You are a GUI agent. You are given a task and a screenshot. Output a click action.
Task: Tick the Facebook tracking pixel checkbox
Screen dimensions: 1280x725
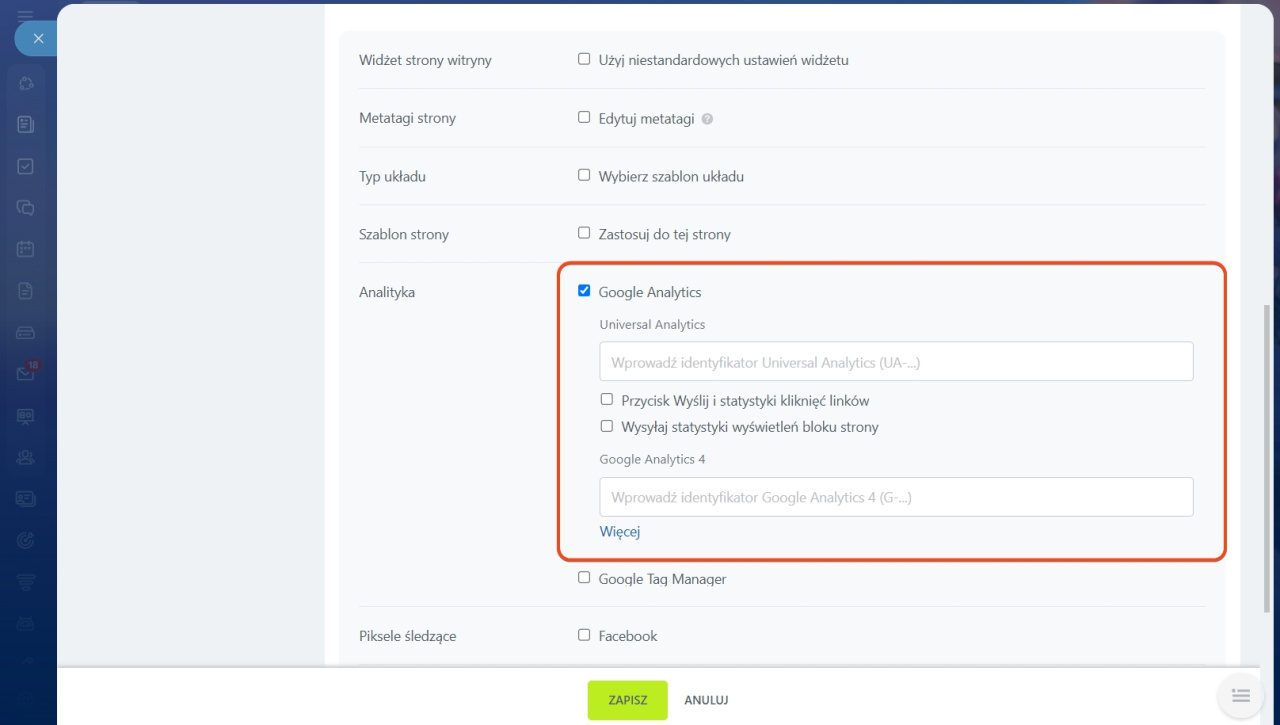tap(584, 634)
